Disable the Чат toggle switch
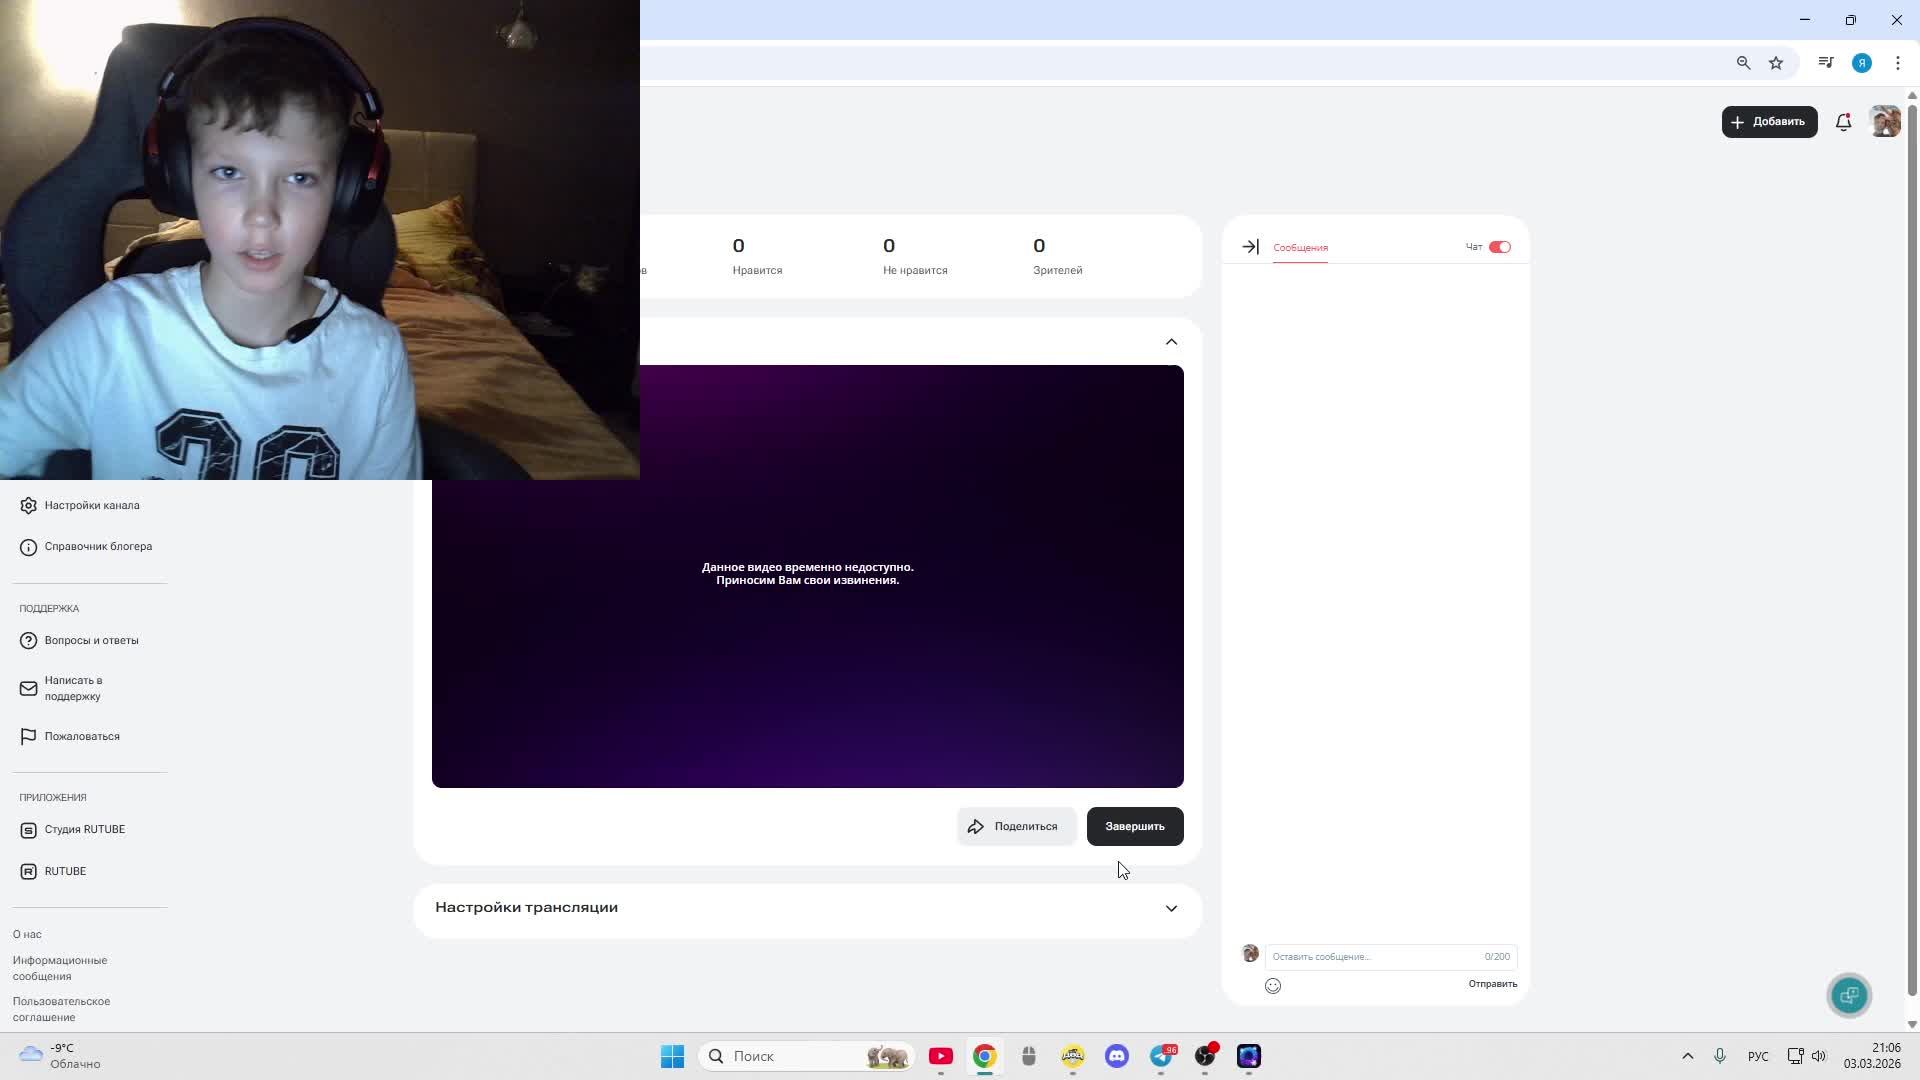The width and height of the screenshot is (1920, 1080). (x=1499, y=247)
